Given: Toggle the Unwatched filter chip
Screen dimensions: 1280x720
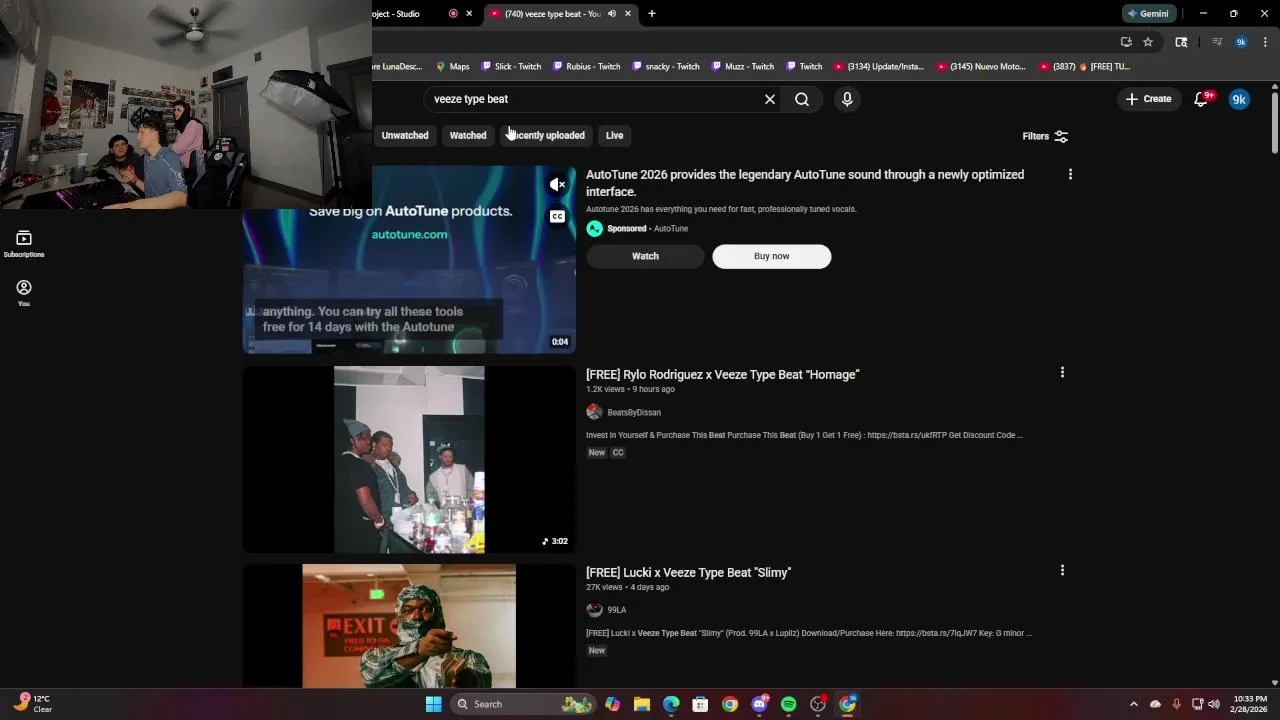Looking at the screenshot, I should [405, 135].
